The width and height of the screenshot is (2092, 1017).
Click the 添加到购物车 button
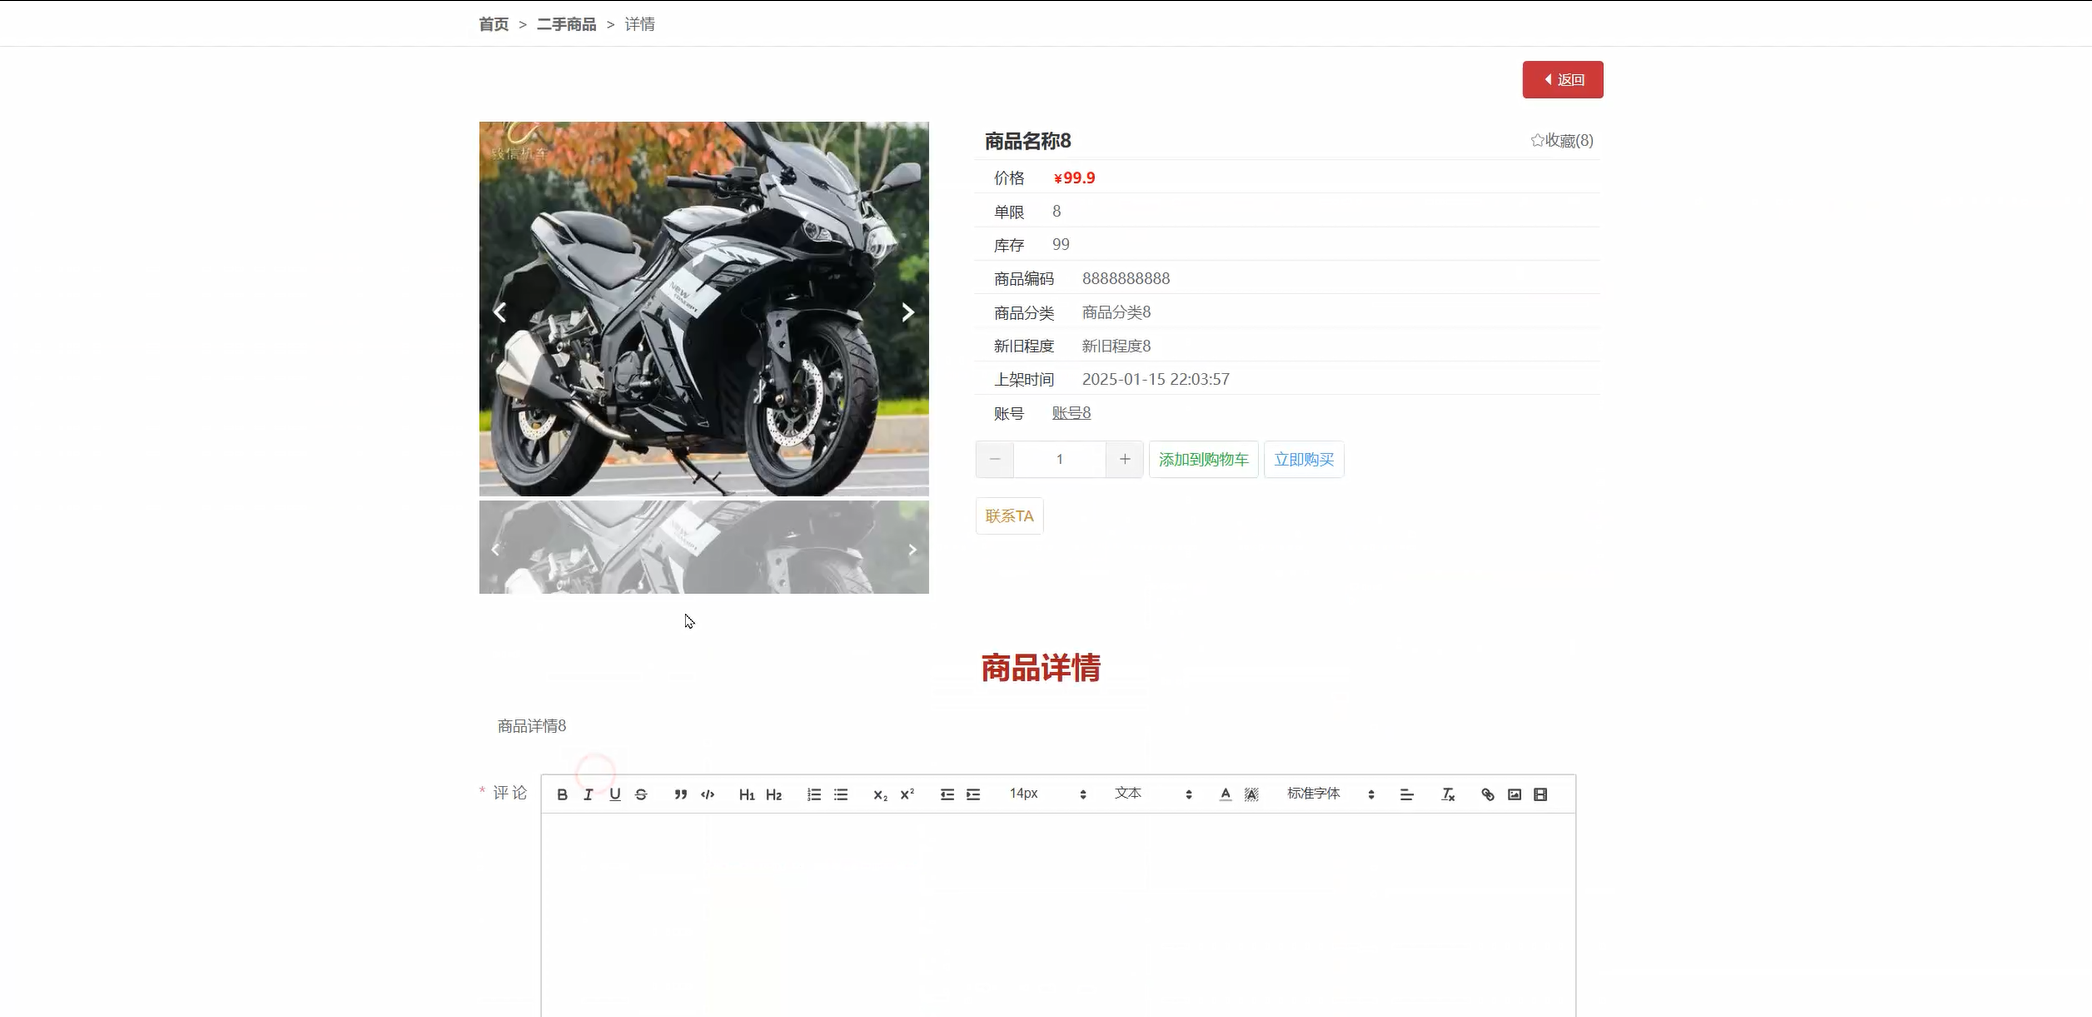[1203, 459]
